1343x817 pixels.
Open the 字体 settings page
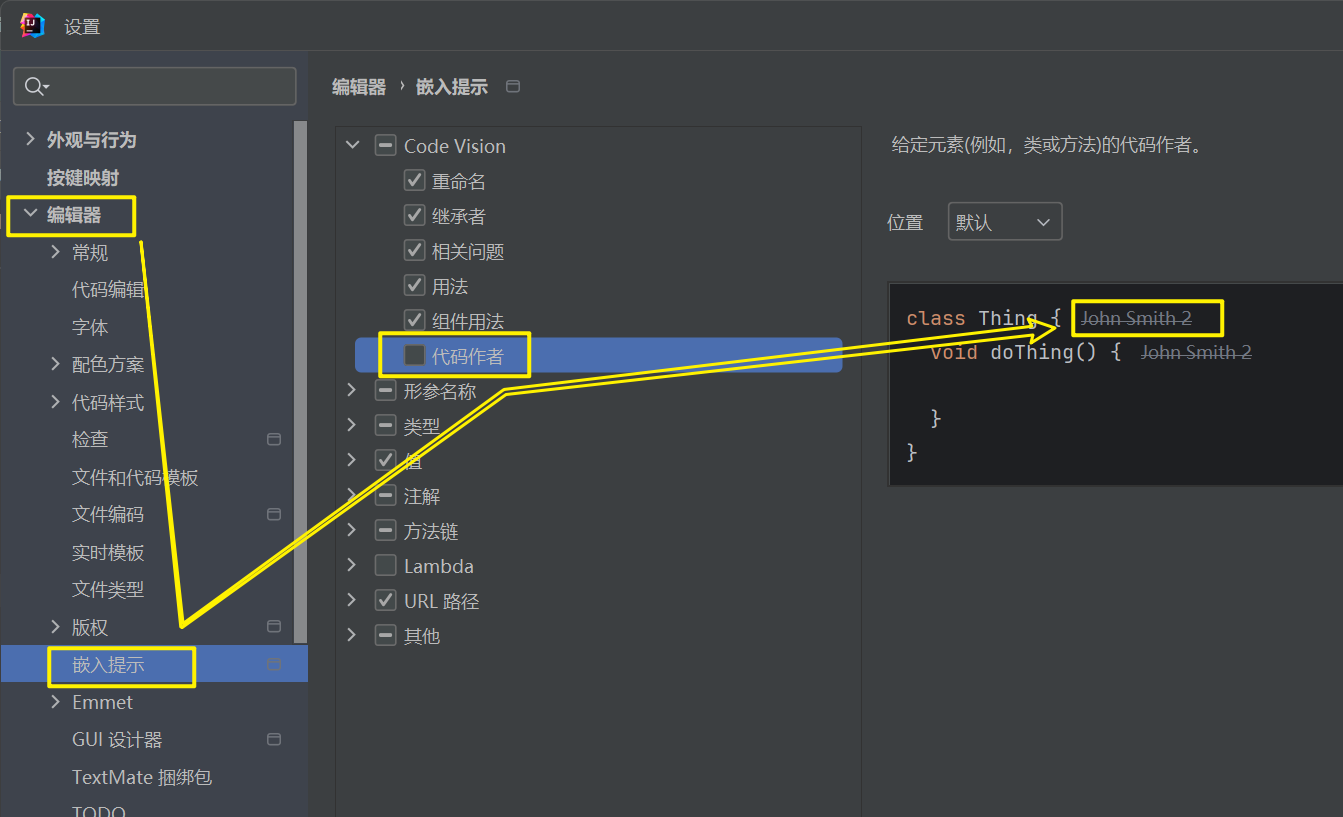(90, 328)
